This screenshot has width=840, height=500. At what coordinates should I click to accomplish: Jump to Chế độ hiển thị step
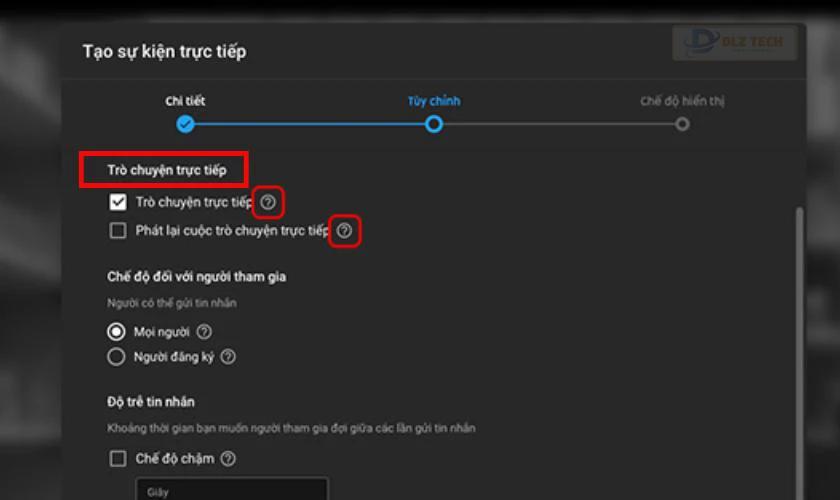click(682, 124)
